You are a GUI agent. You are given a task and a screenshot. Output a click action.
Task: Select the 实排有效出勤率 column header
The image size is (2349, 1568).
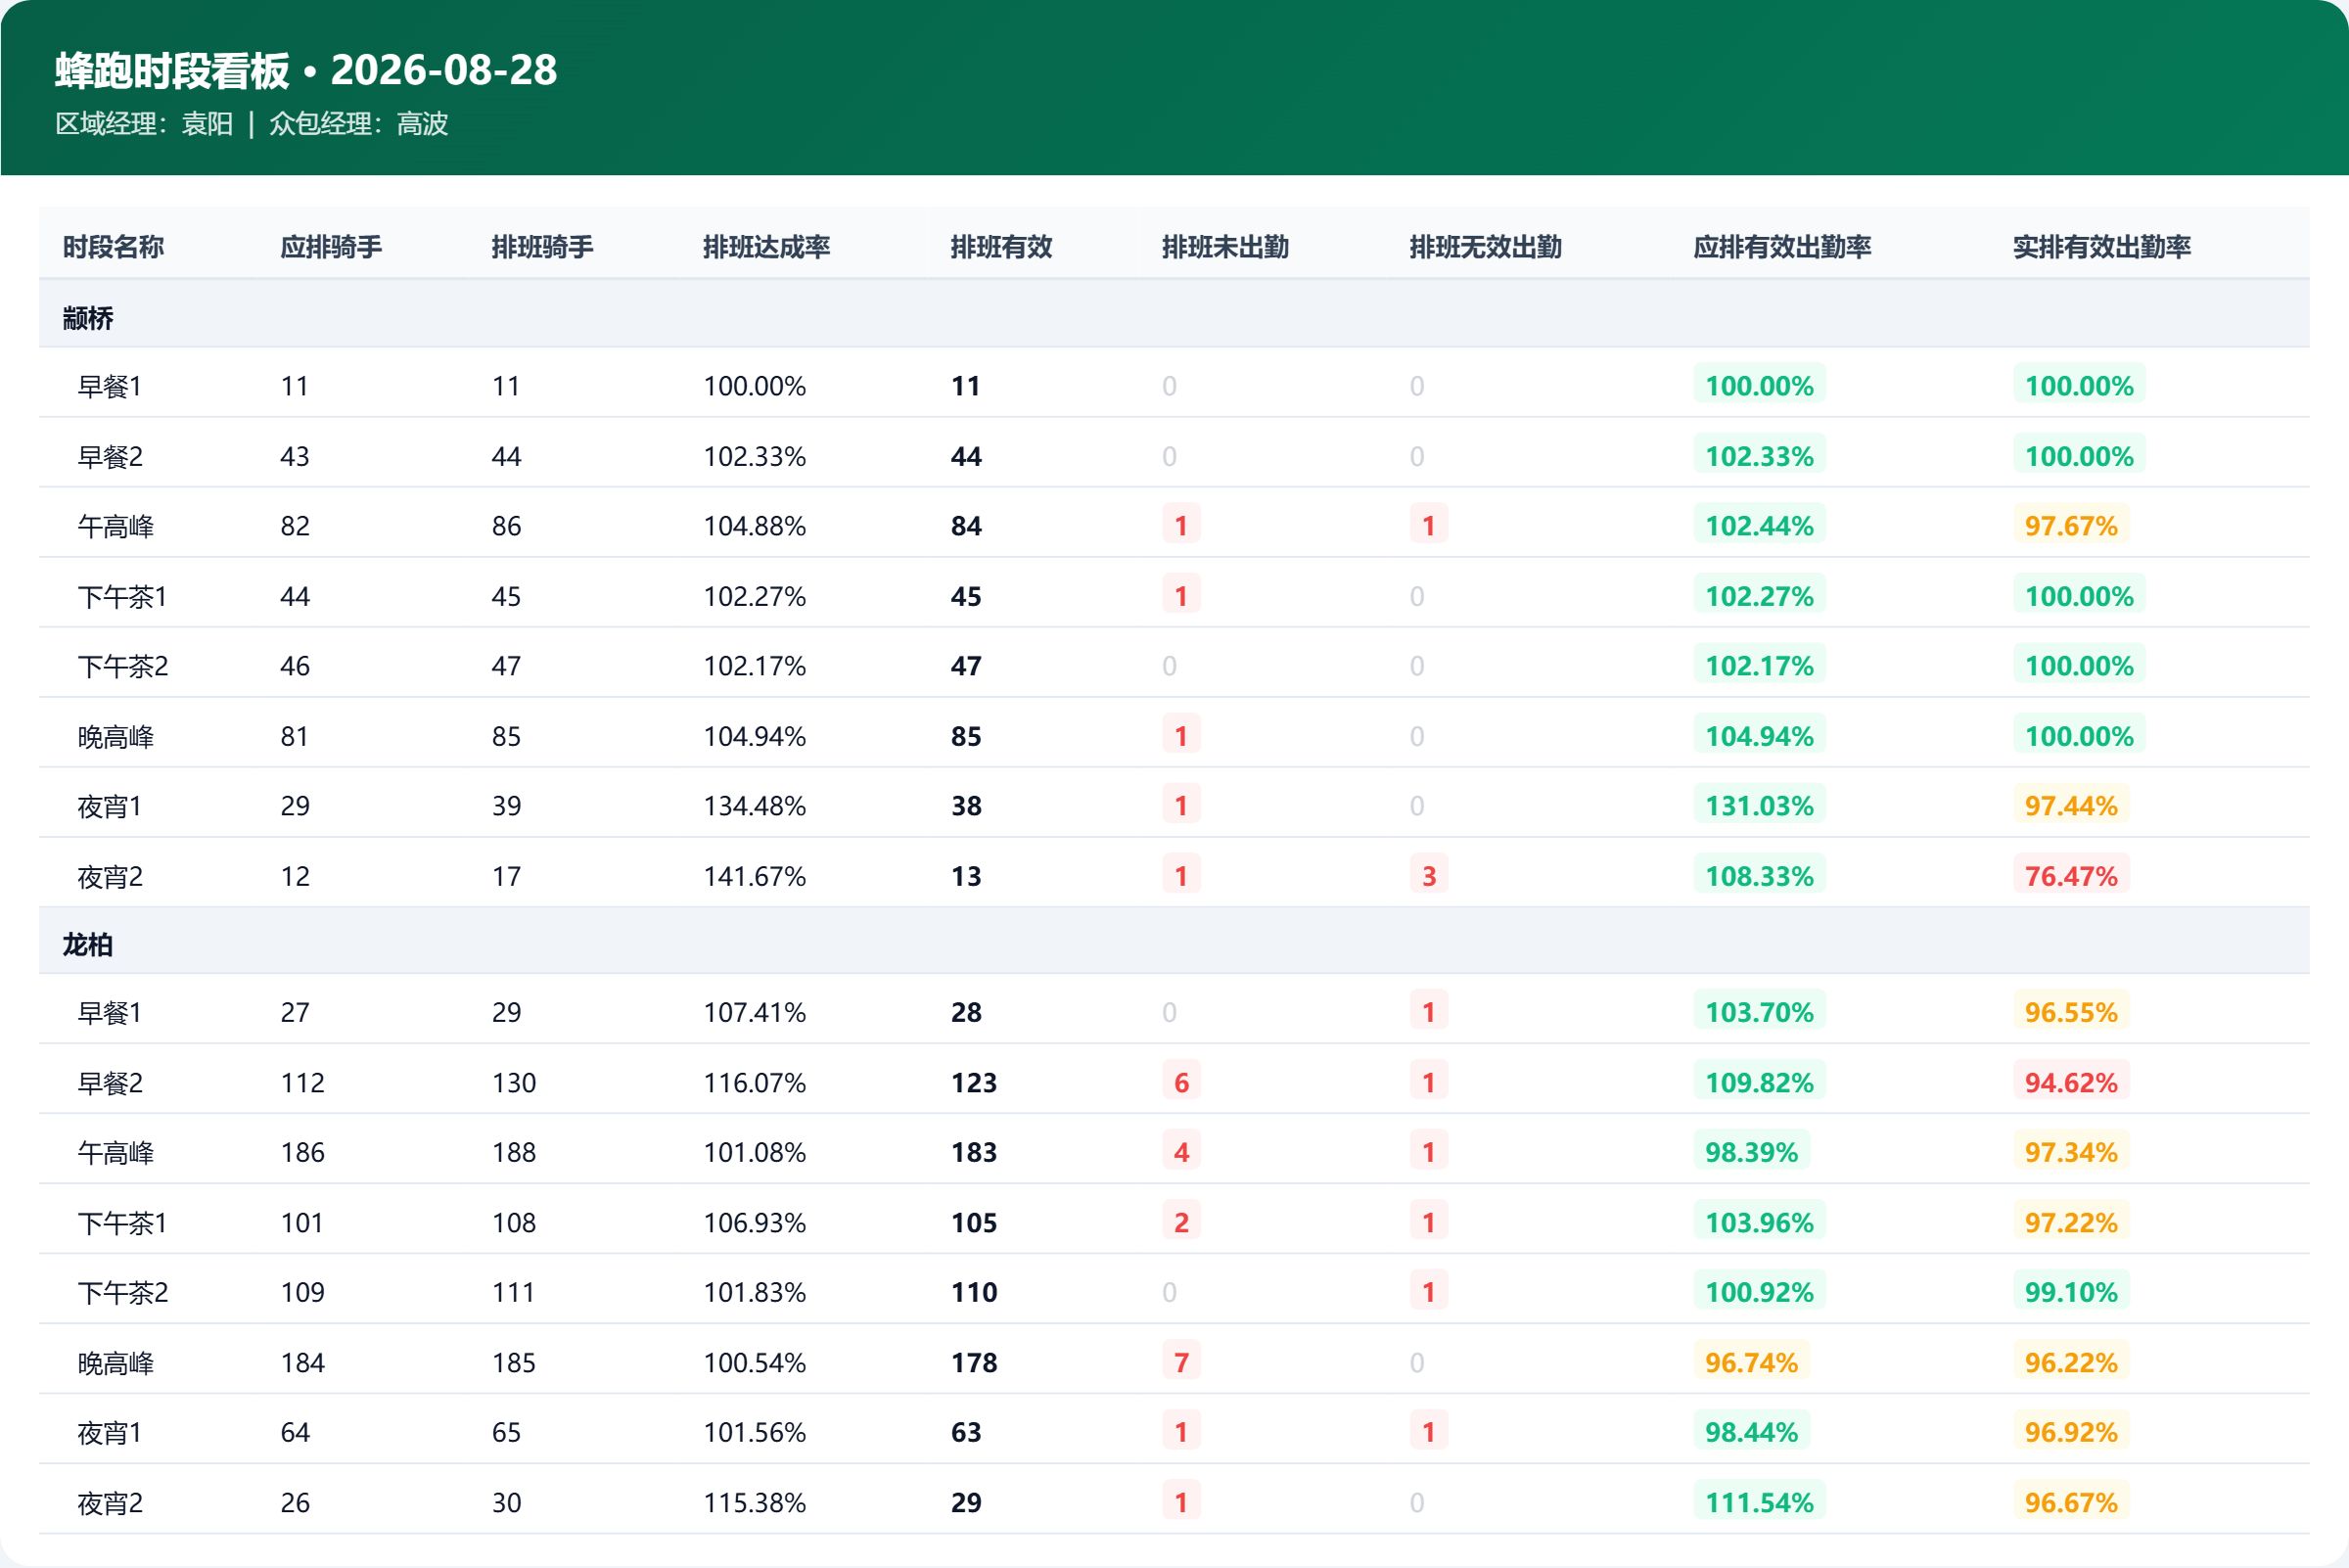[2101, 247]
